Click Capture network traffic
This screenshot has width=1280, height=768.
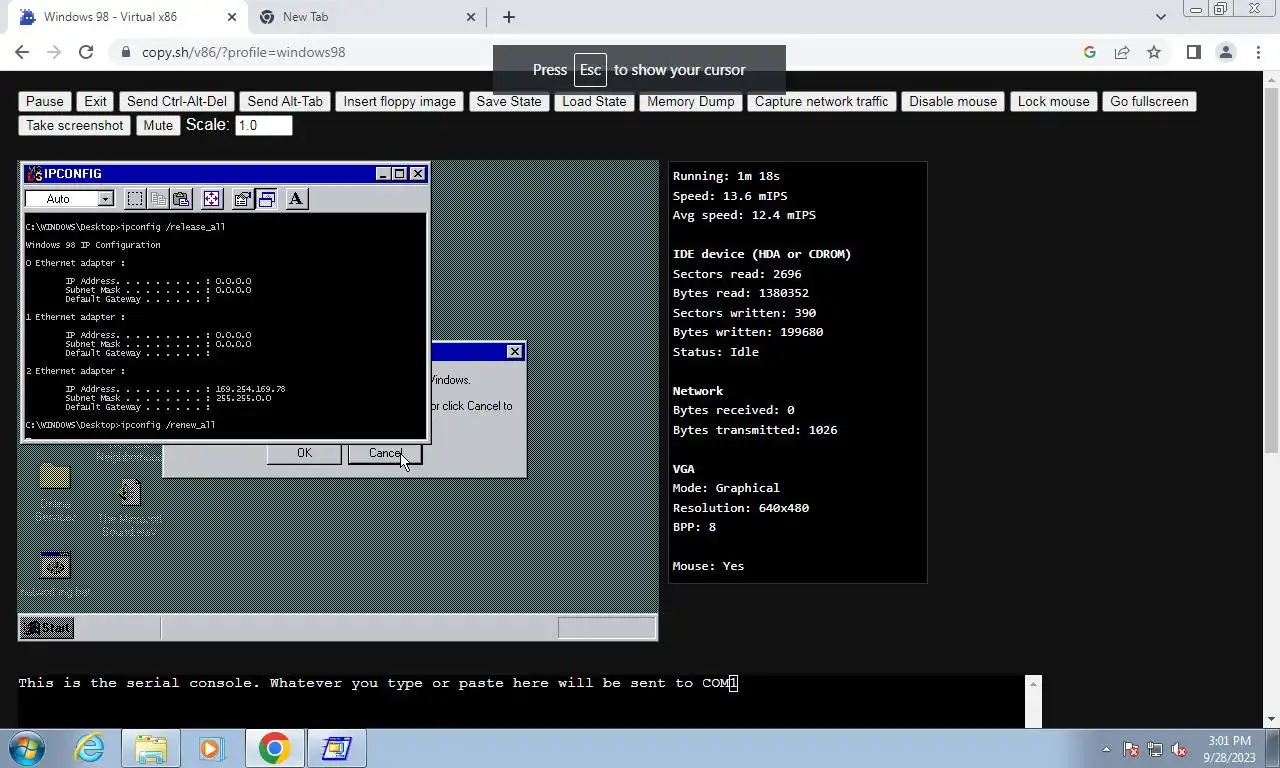tap(822, 101)
